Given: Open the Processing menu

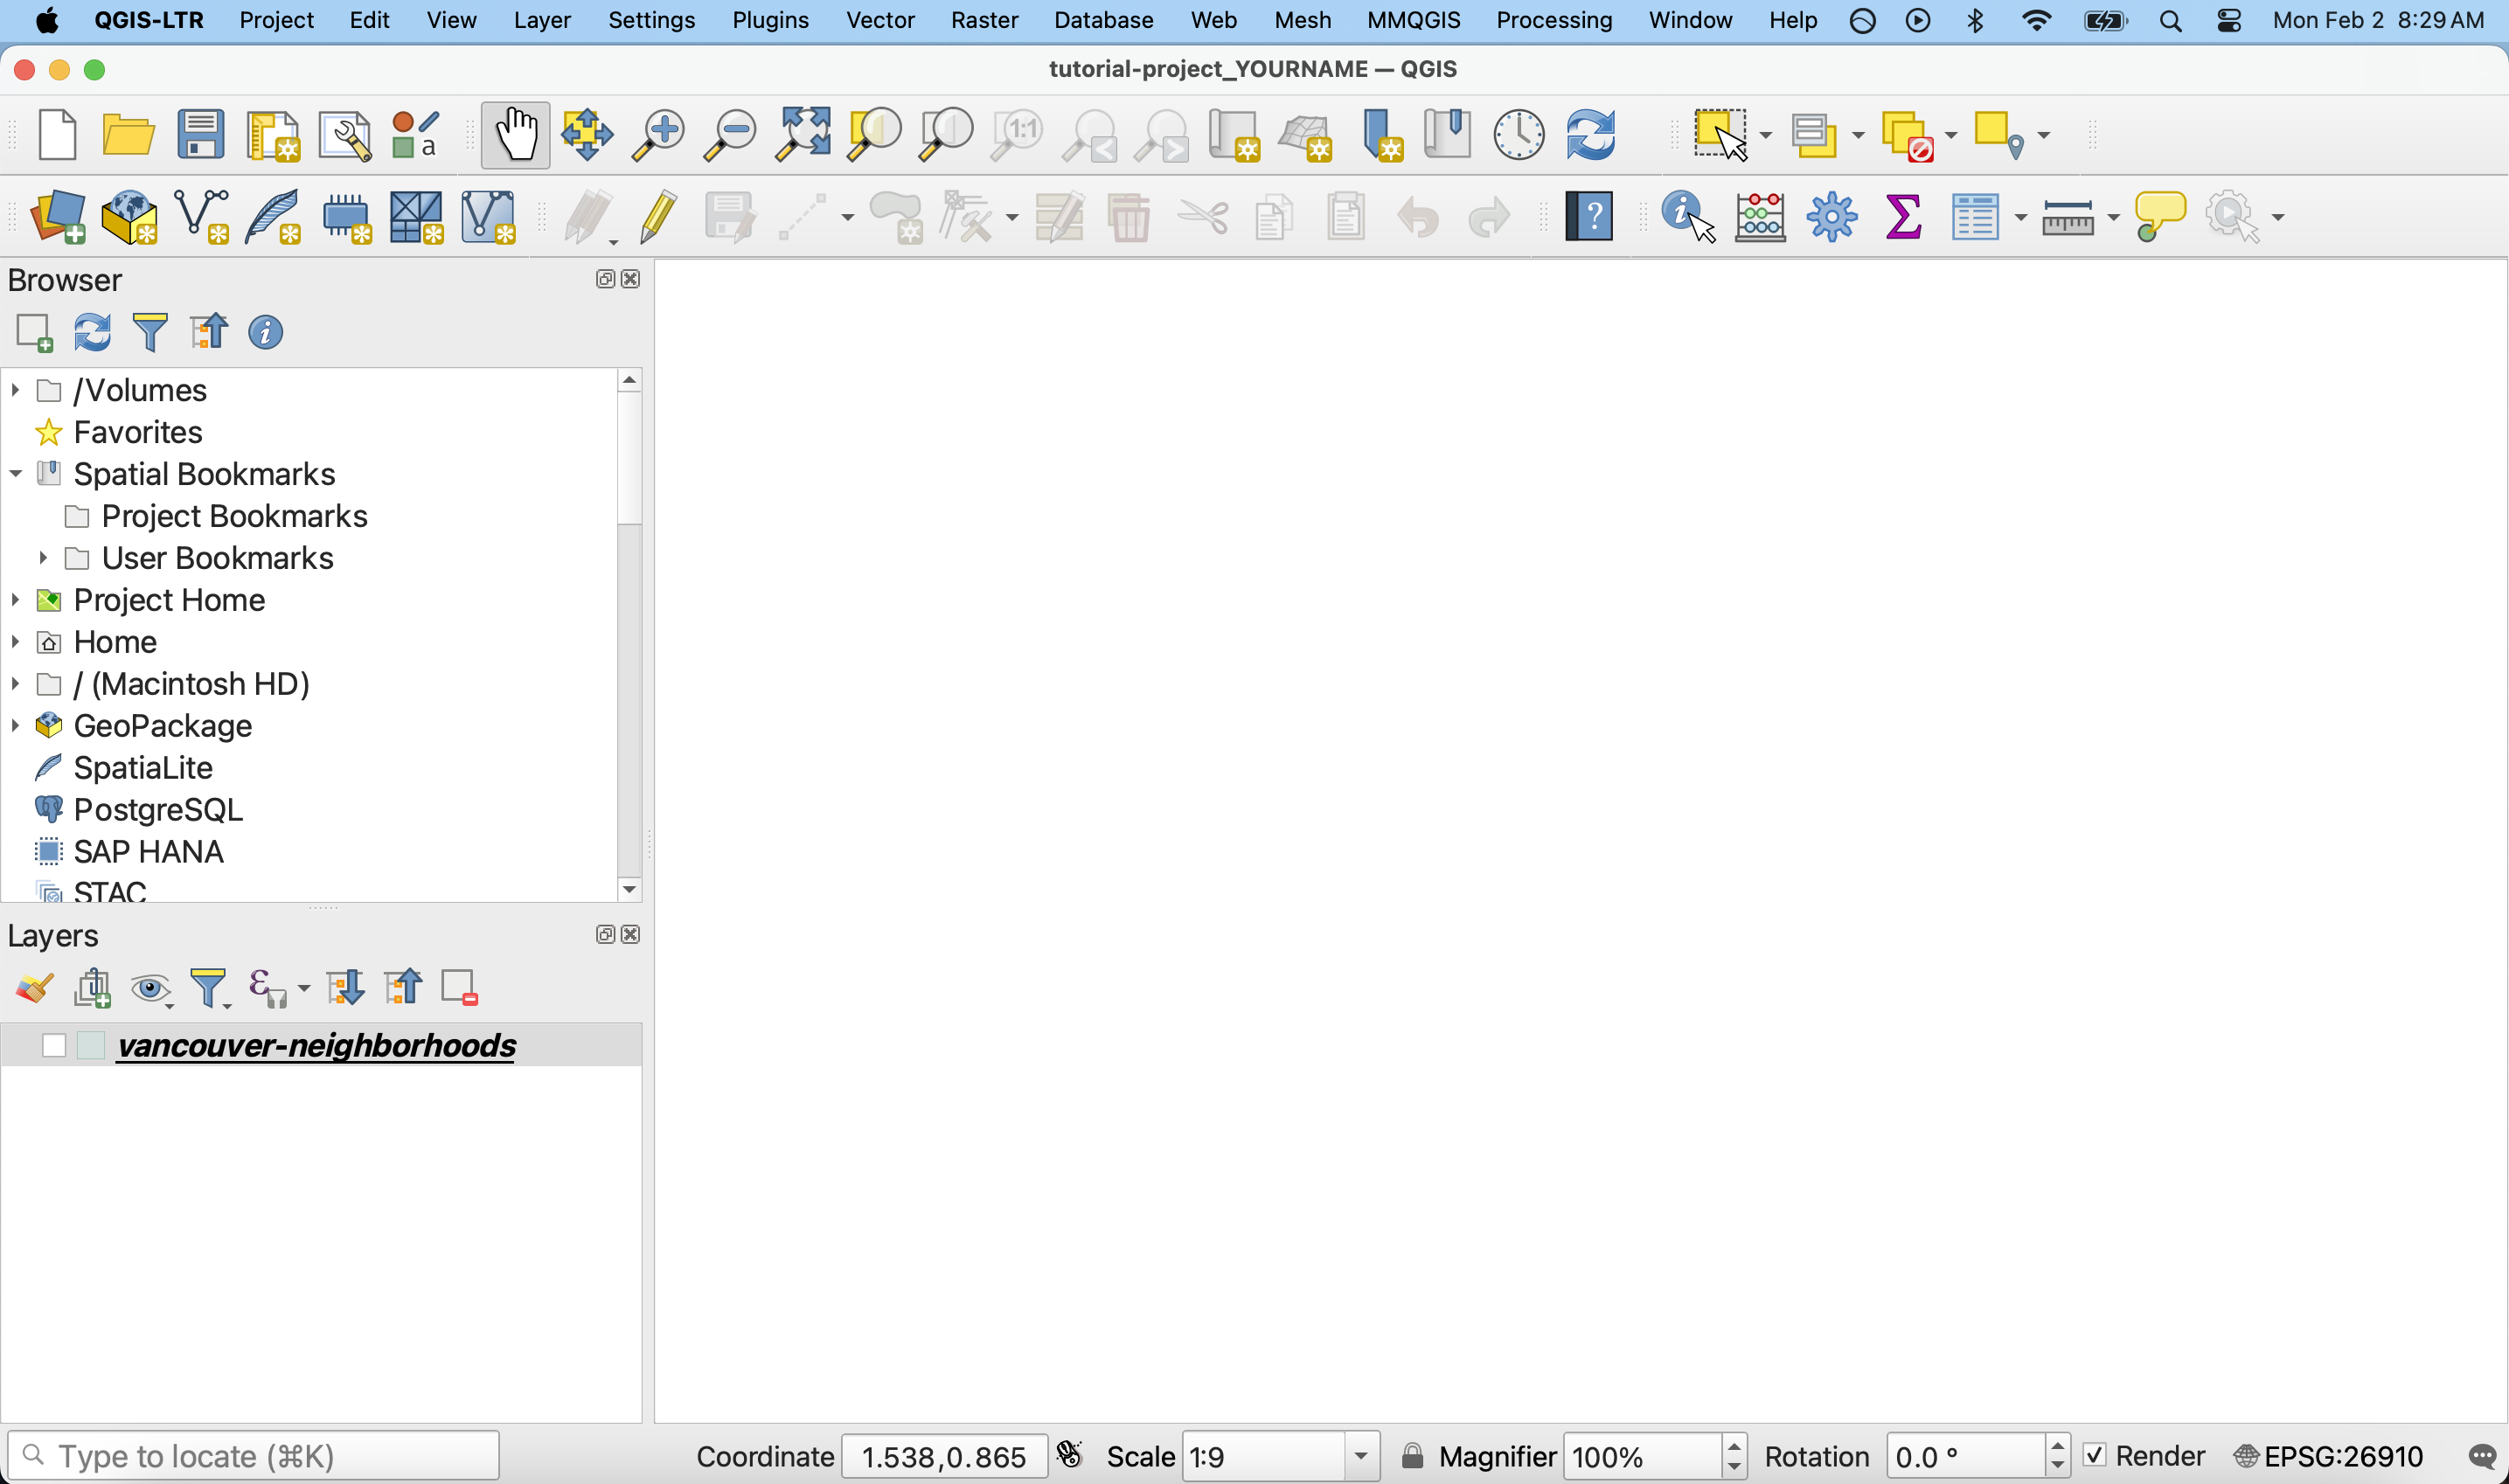Looking at the screenshot, I should (1553, 20).
